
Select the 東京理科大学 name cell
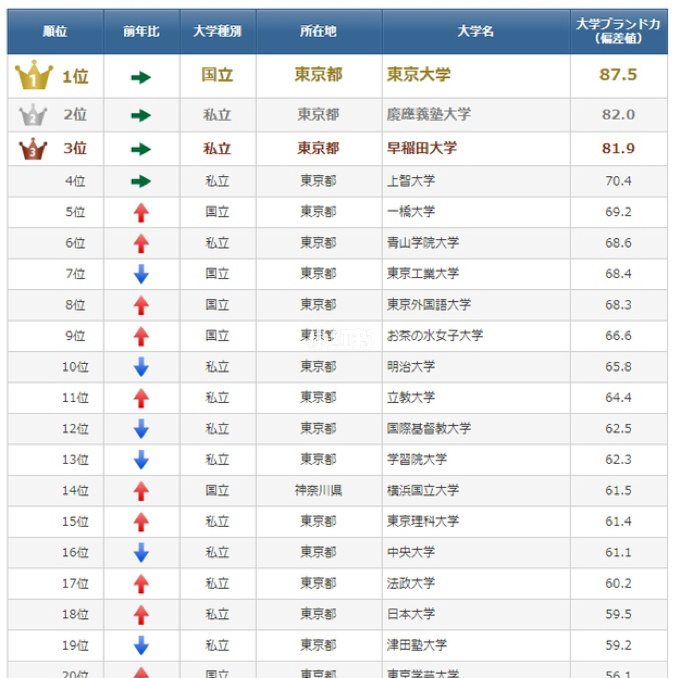pos(476,522)
